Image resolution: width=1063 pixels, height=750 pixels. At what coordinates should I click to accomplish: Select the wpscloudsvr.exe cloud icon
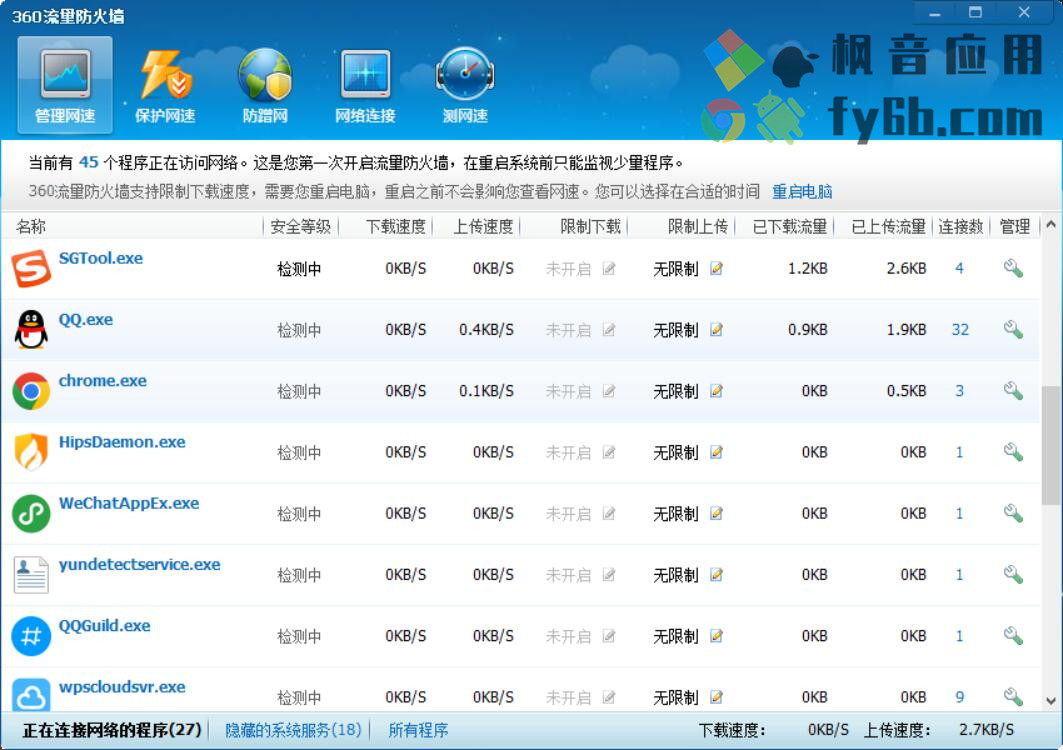click(x=31, y=694)
